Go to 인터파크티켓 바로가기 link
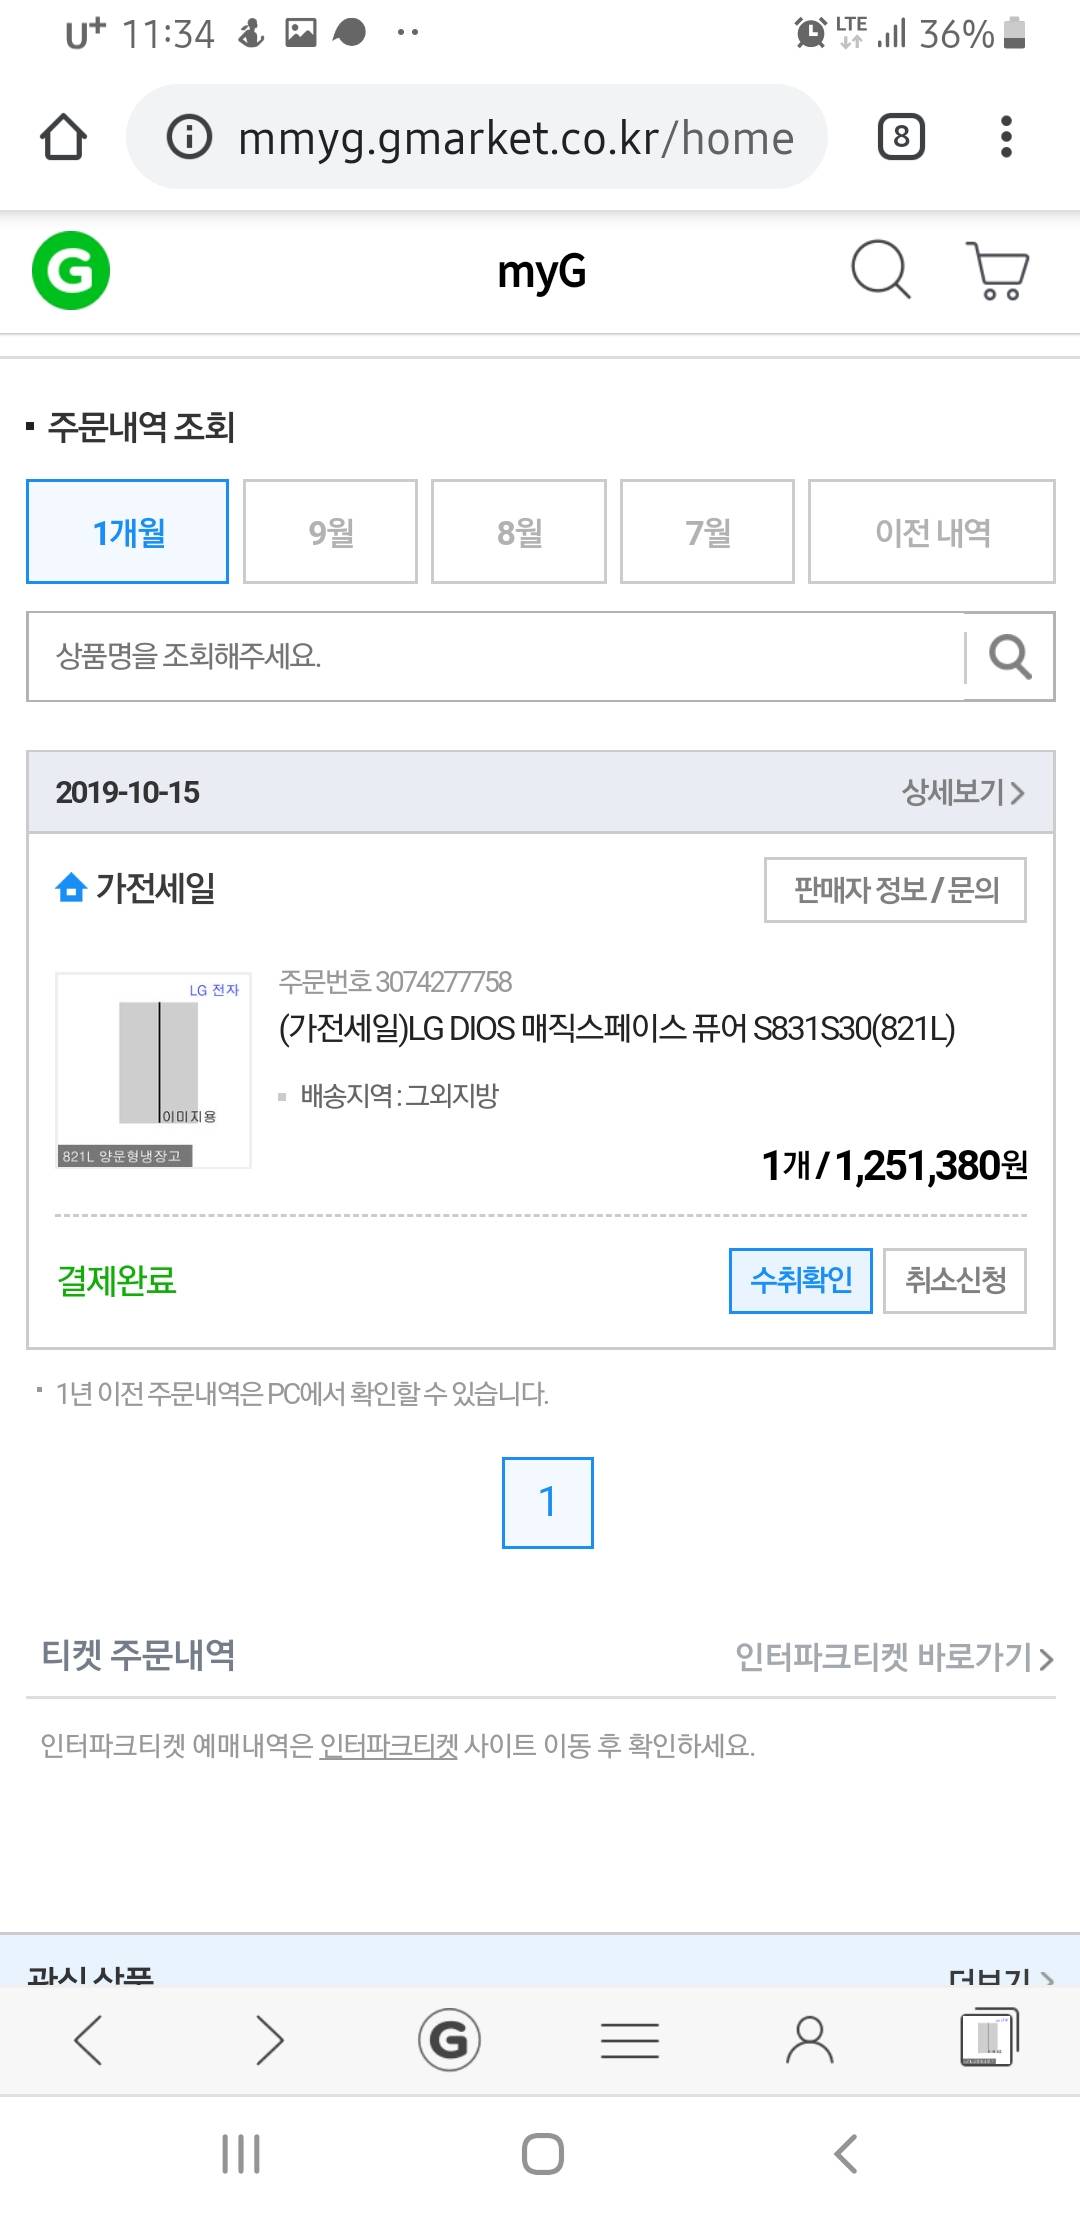The image size is (1080, 2220). tap(894, 1657)
